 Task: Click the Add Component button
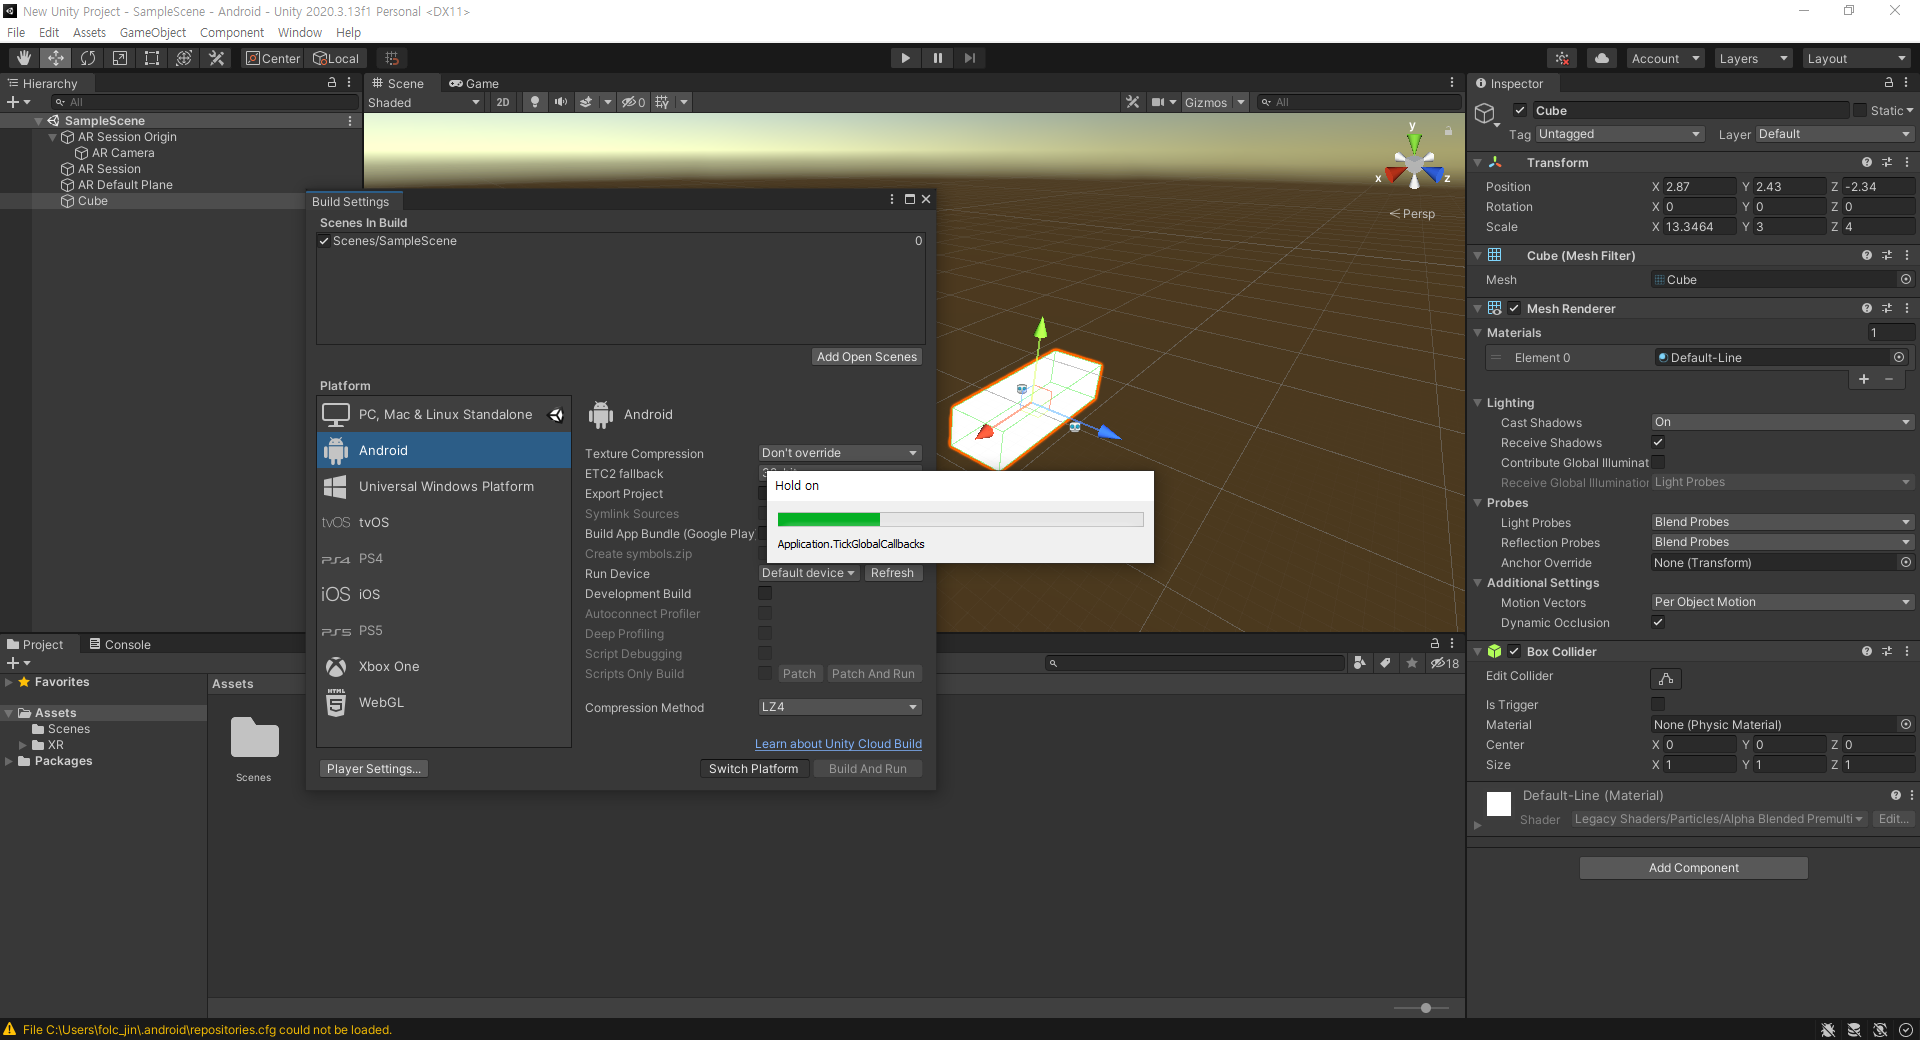pos(1694,867)
